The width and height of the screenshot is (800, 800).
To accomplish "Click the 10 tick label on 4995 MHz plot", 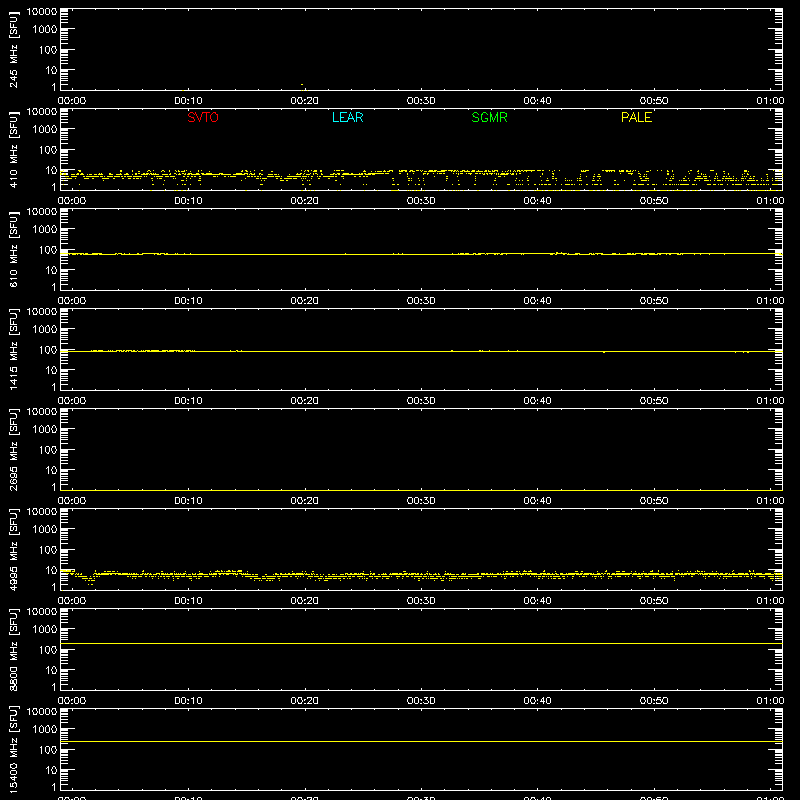I will pos(51,570).
